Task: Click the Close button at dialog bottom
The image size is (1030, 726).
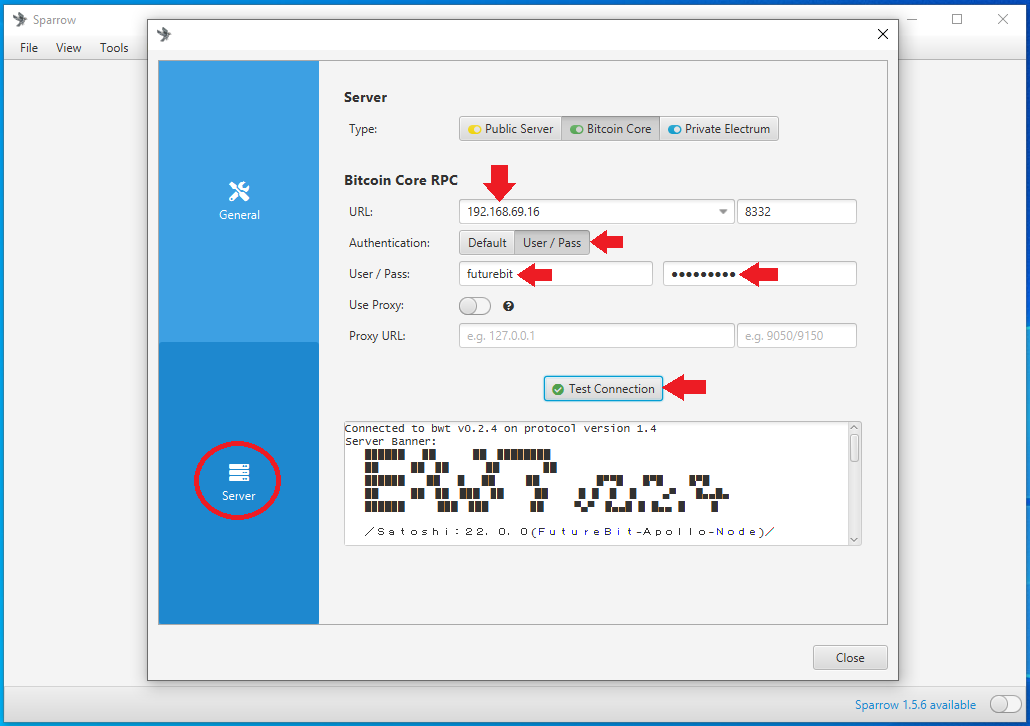Action: (x=850, y=658)
